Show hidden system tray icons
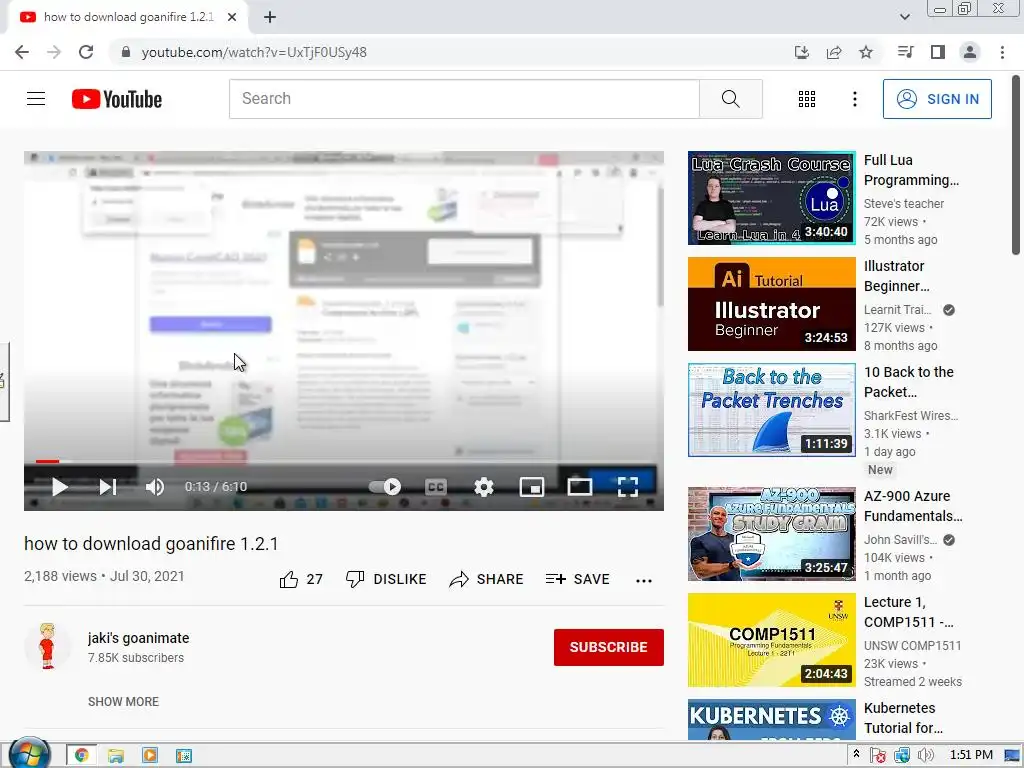The image size is (1024, 768). click(857, 755)
